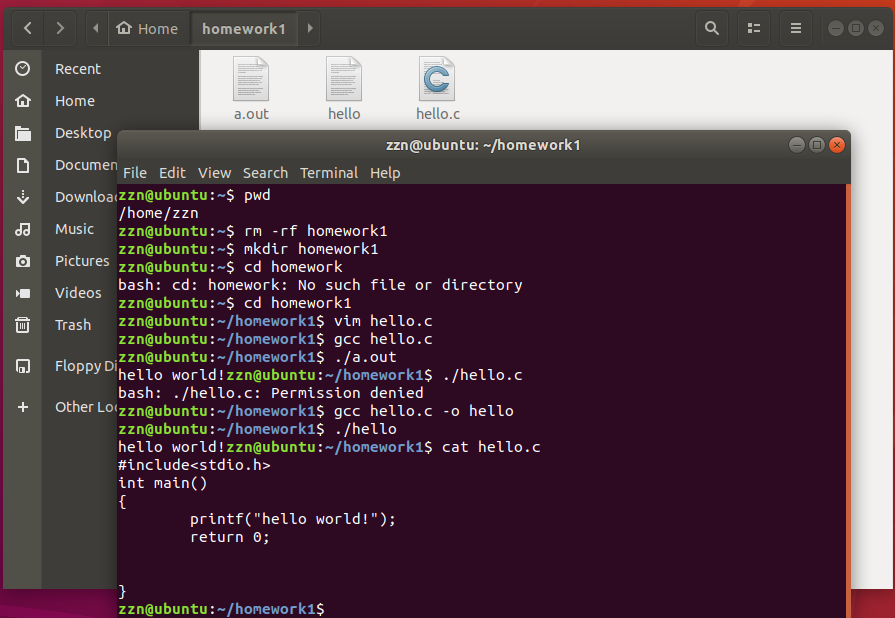Select the hello.c C source file icon
This screenshot has height=618, width=895.
[437, 79]
